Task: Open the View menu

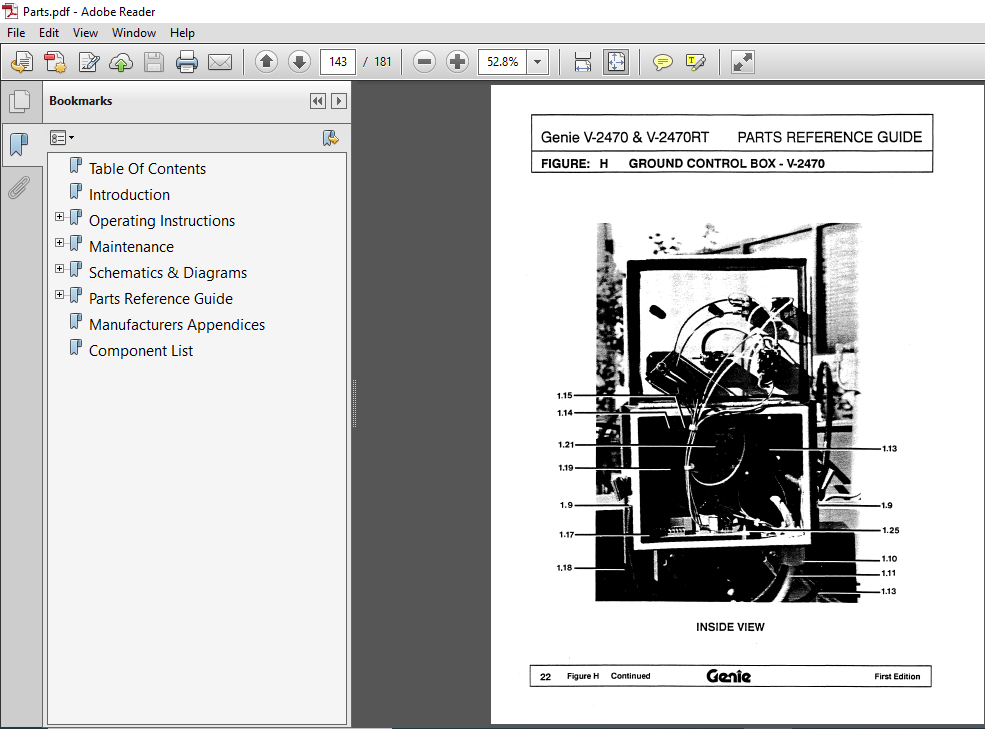Action: click(x=85, y=33)
